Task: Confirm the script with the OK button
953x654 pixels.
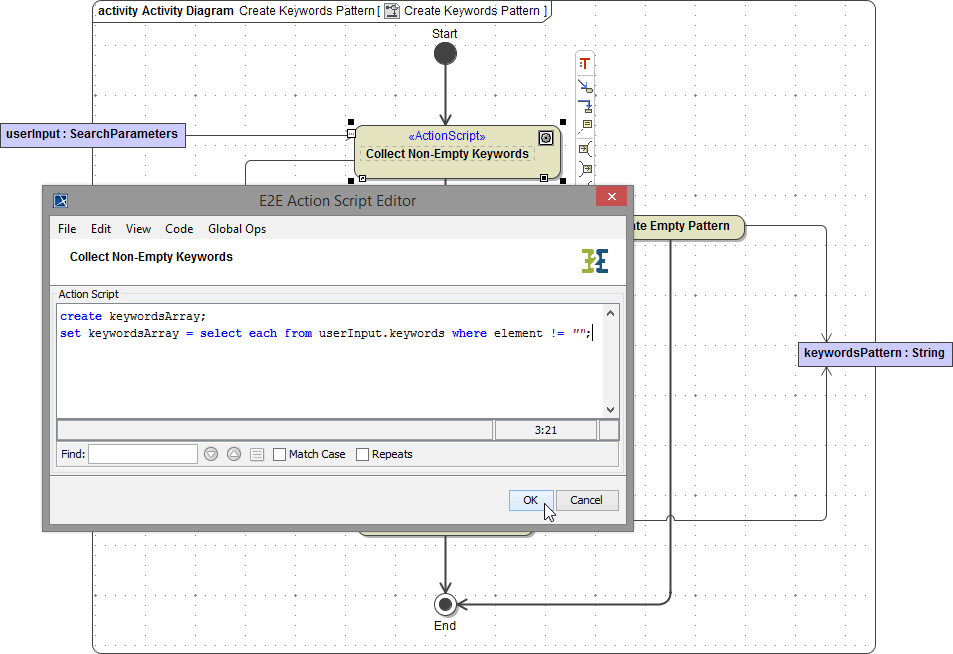Action: coord(531,500)
